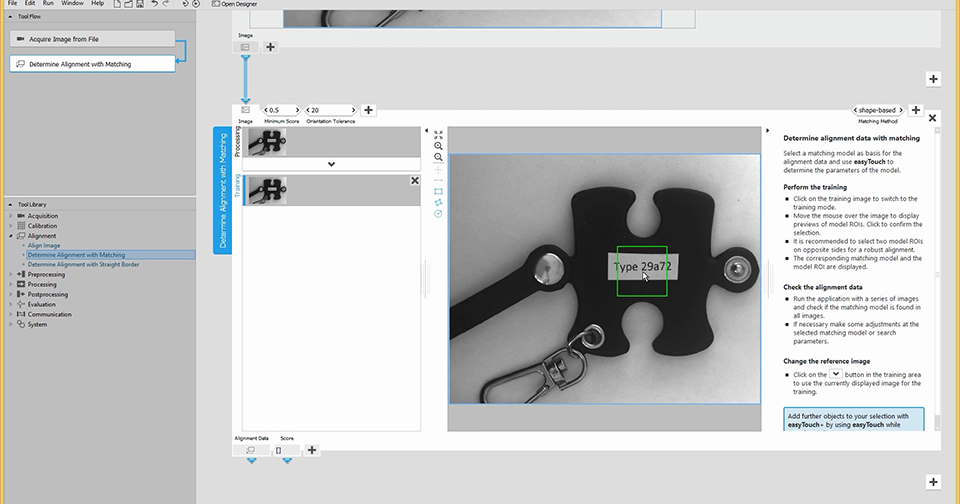The width and height of the screenshot is (960, 504).
Task: Switch Matching Method to next option
Action: (x=901, y=110)
